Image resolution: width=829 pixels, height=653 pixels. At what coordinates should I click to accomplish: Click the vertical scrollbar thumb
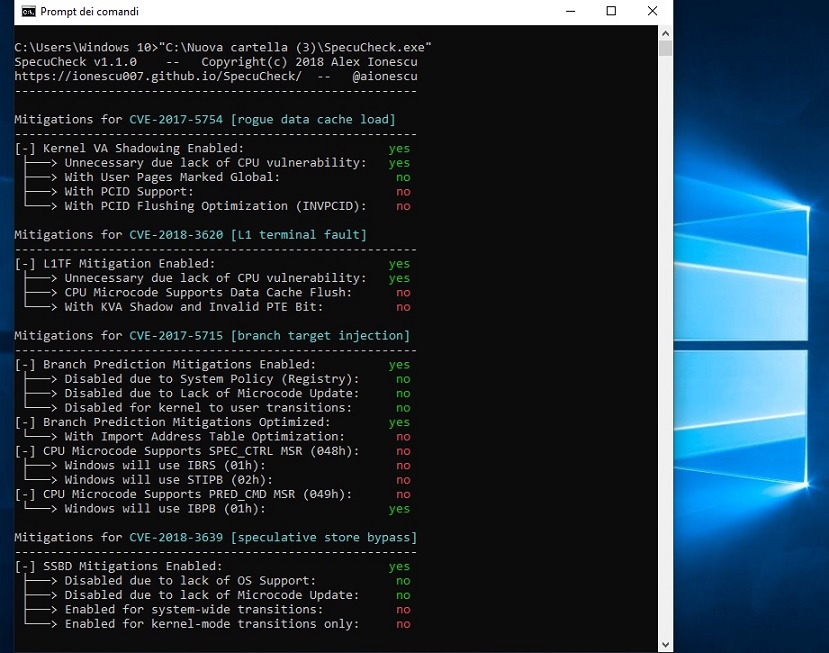point(666,48)
